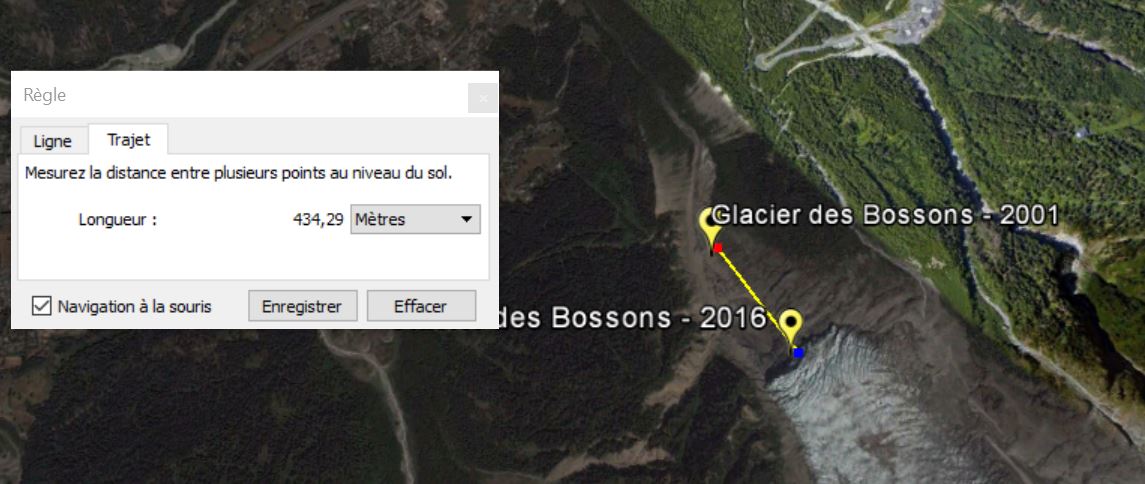Open the Mètres unit dropdown

point(416,219)
